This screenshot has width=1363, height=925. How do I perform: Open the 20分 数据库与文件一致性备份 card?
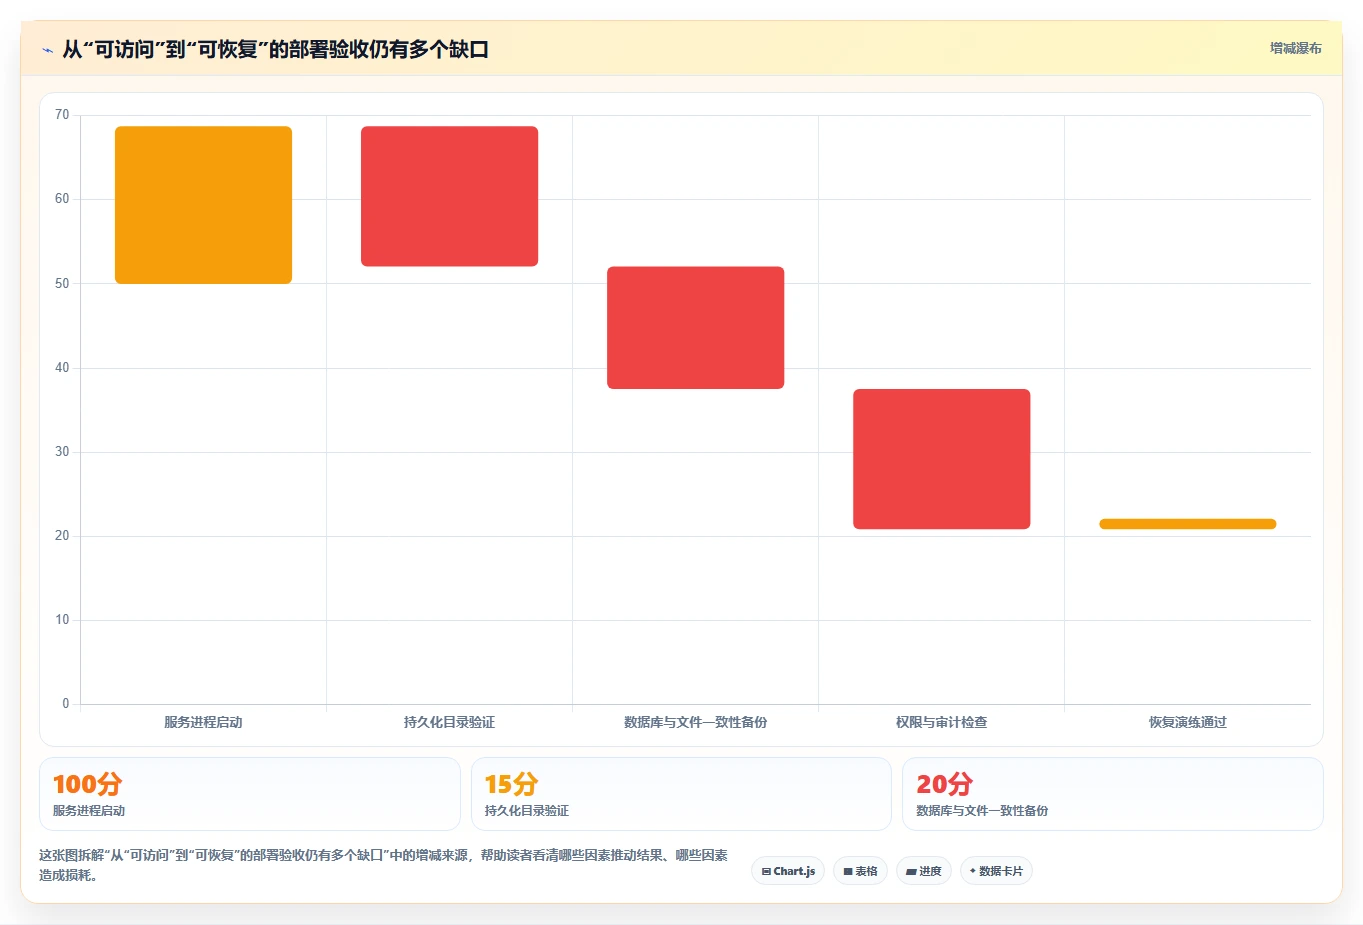(1112, 794)
